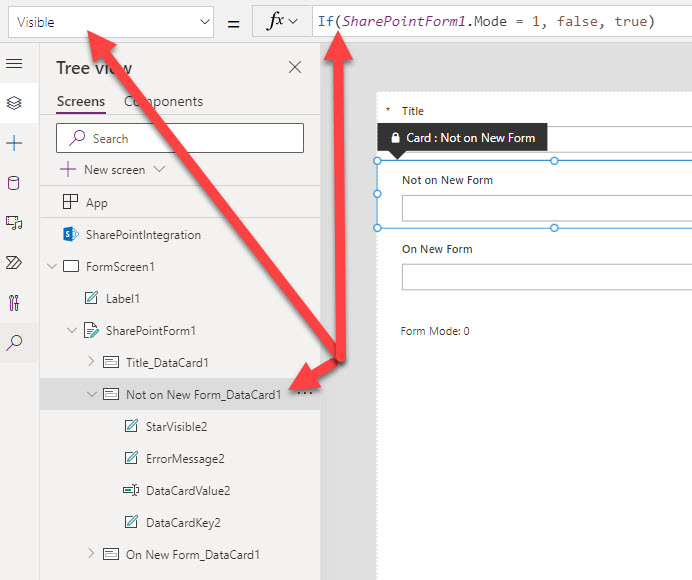Screen dimensions: 692x580
Task: Open Advanced tools icon in sidebar
Action: [x=14, y=303]
